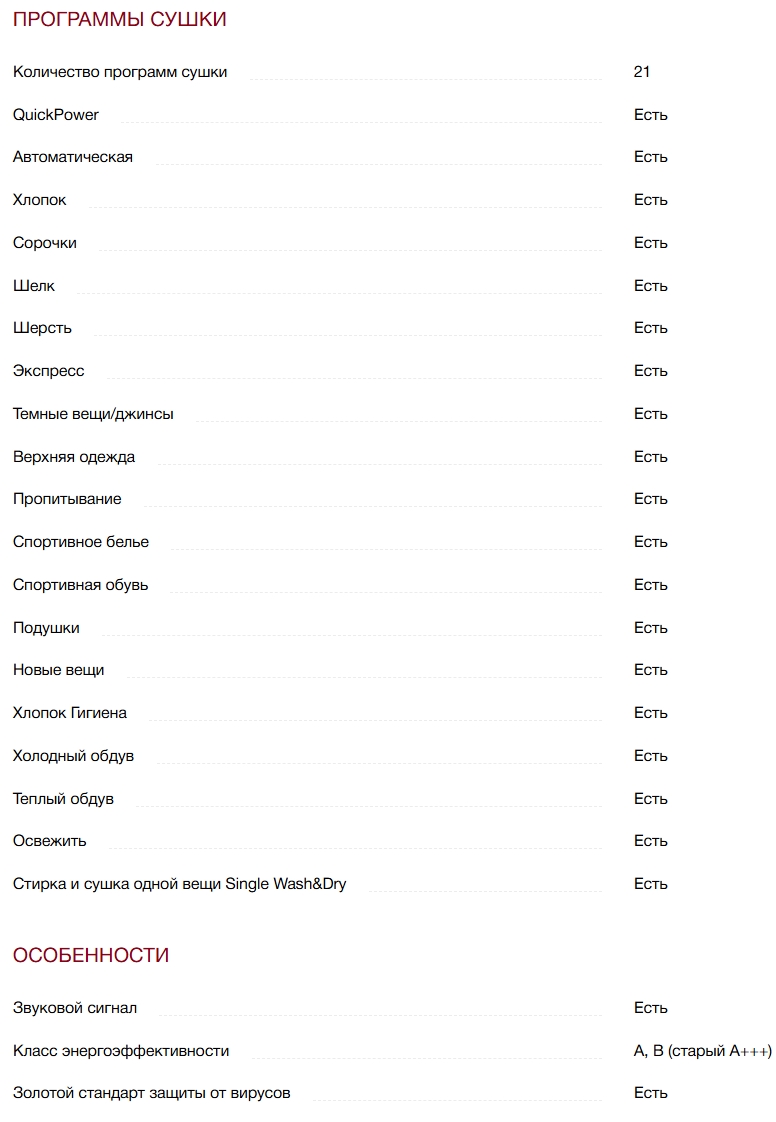This screenshot has height=1122, width=776.
Task: Click the "Золотой стандарт защиты от вирусов" label
Action: 152,1093
